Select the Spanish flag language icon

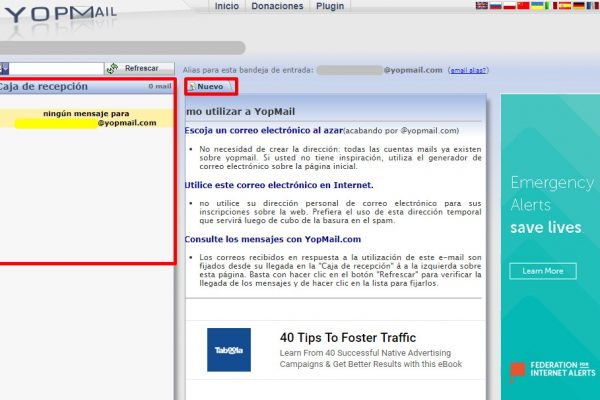[x=565, y=5]
